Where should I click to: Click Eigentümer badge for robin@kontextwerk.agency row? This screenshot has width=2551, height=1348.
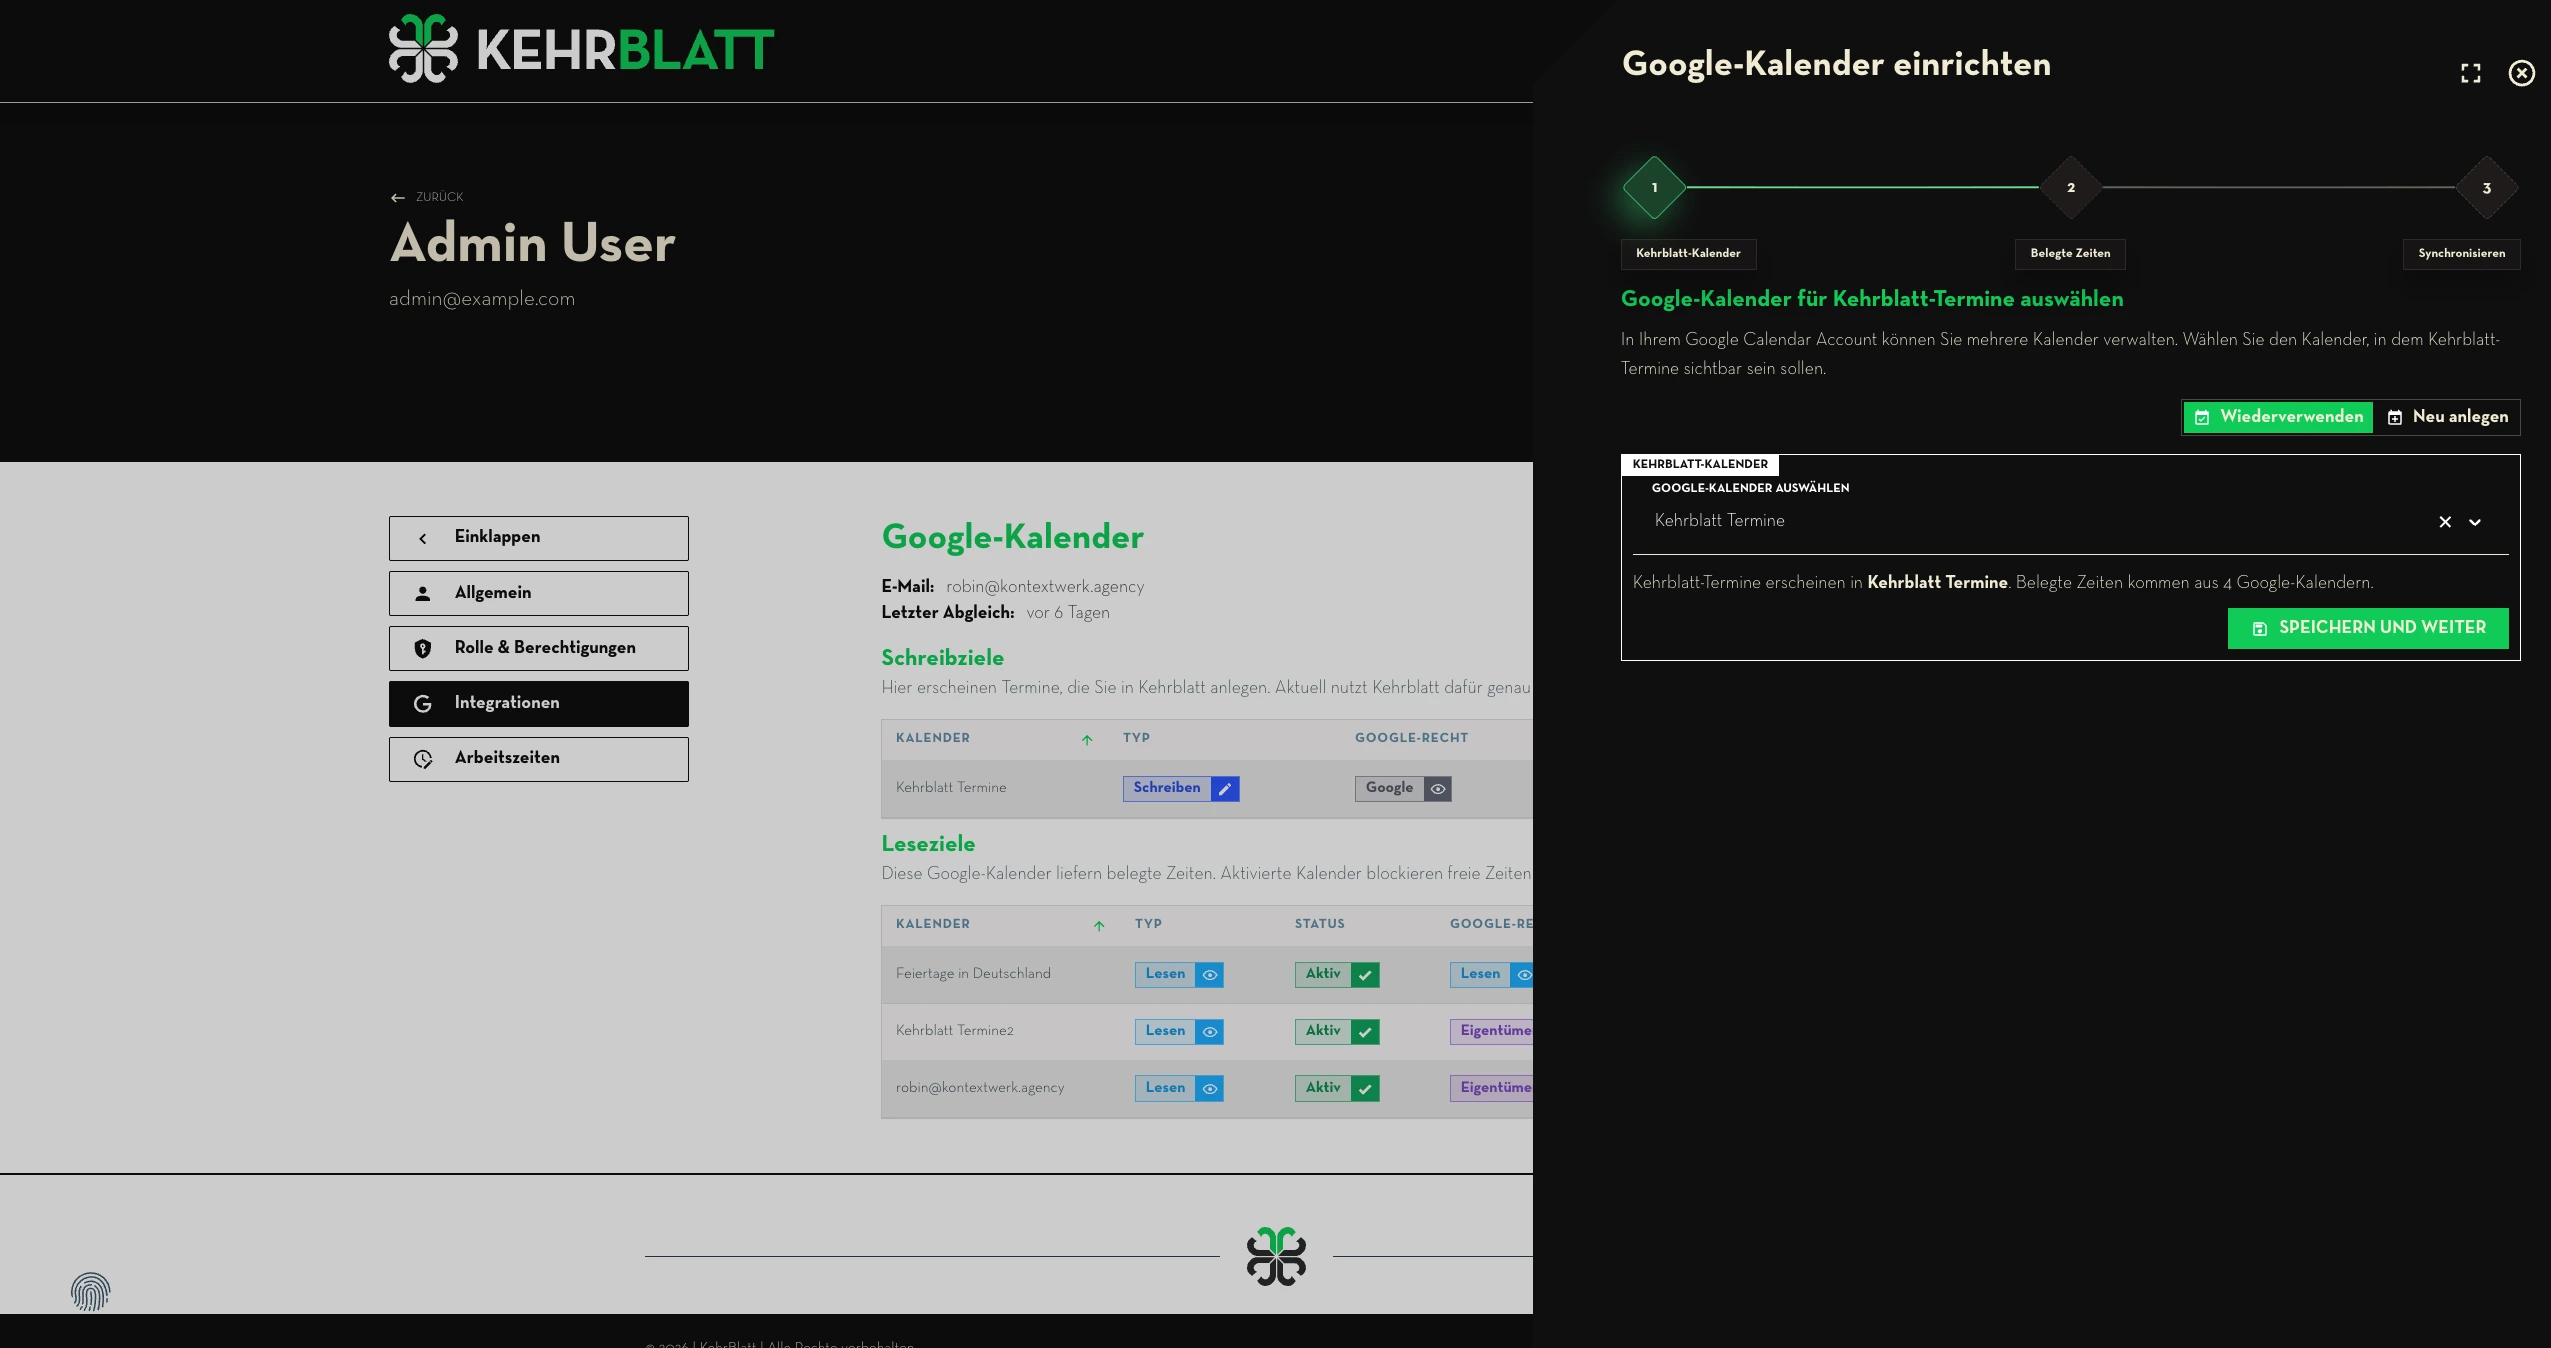tap(1491, 1089)
